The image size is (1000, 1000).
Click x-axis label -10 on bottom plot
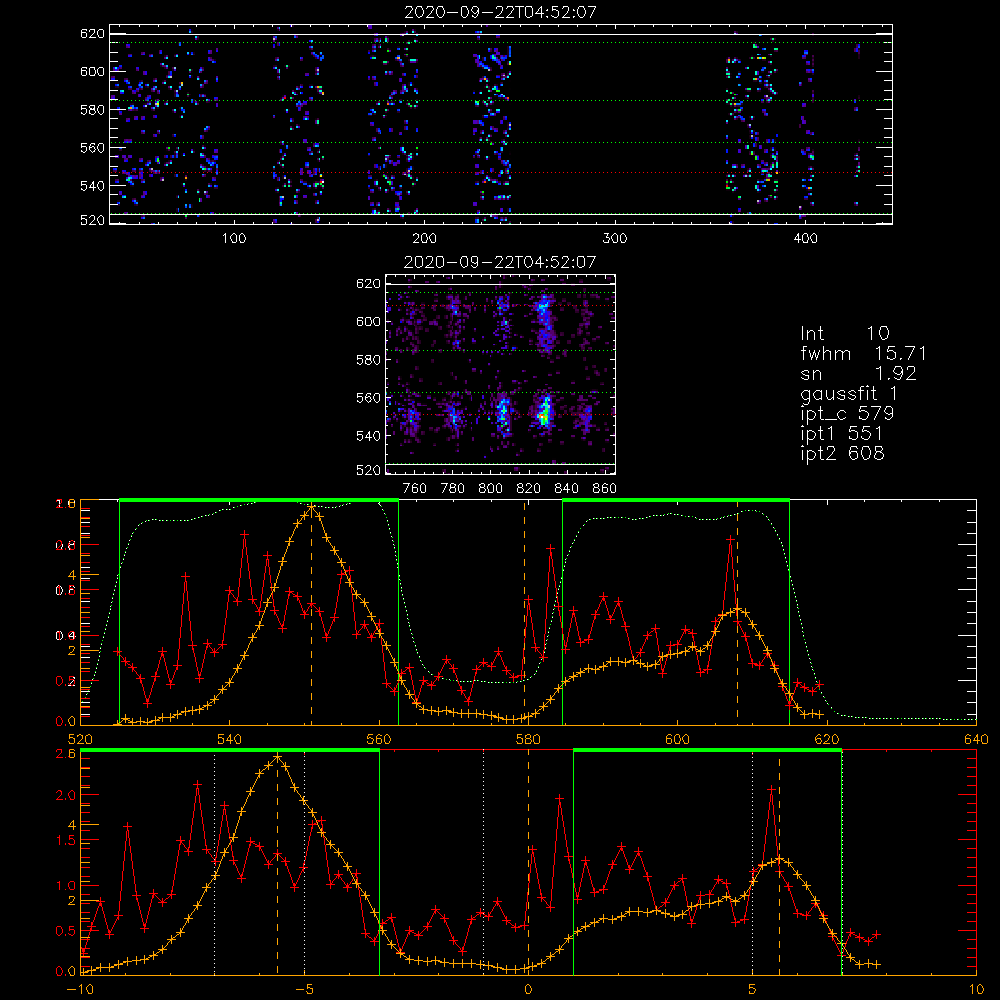click(x=80, y=990)
